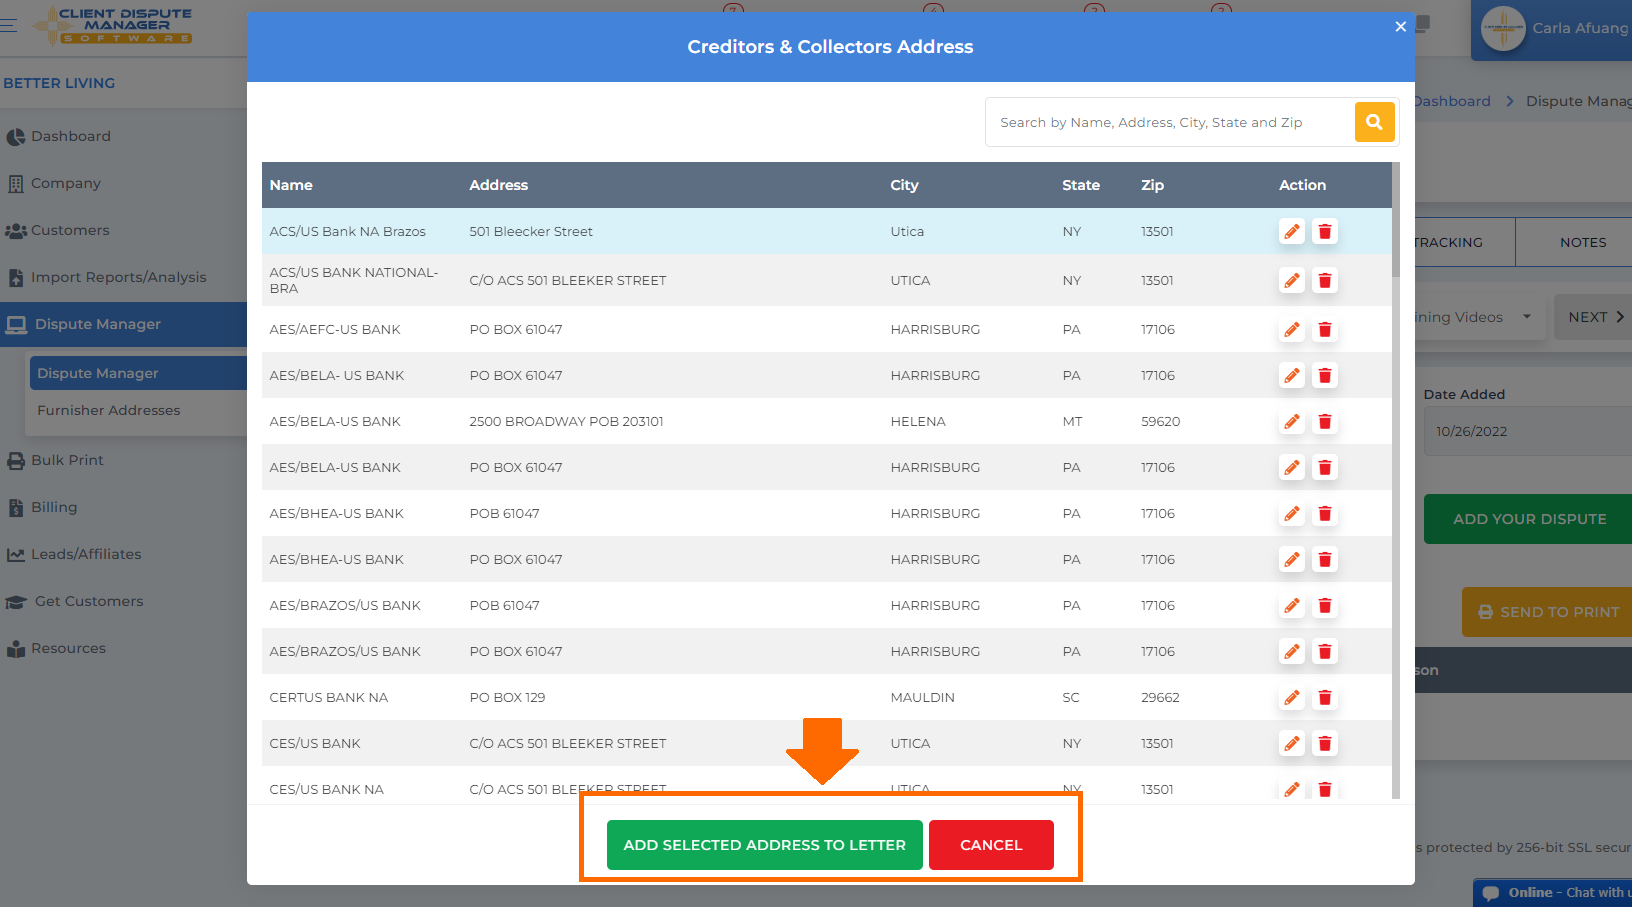Viewport: 1632px width, 907px height.
Task: Click the Bulk Print printer icon
Action: click(16, 461)
